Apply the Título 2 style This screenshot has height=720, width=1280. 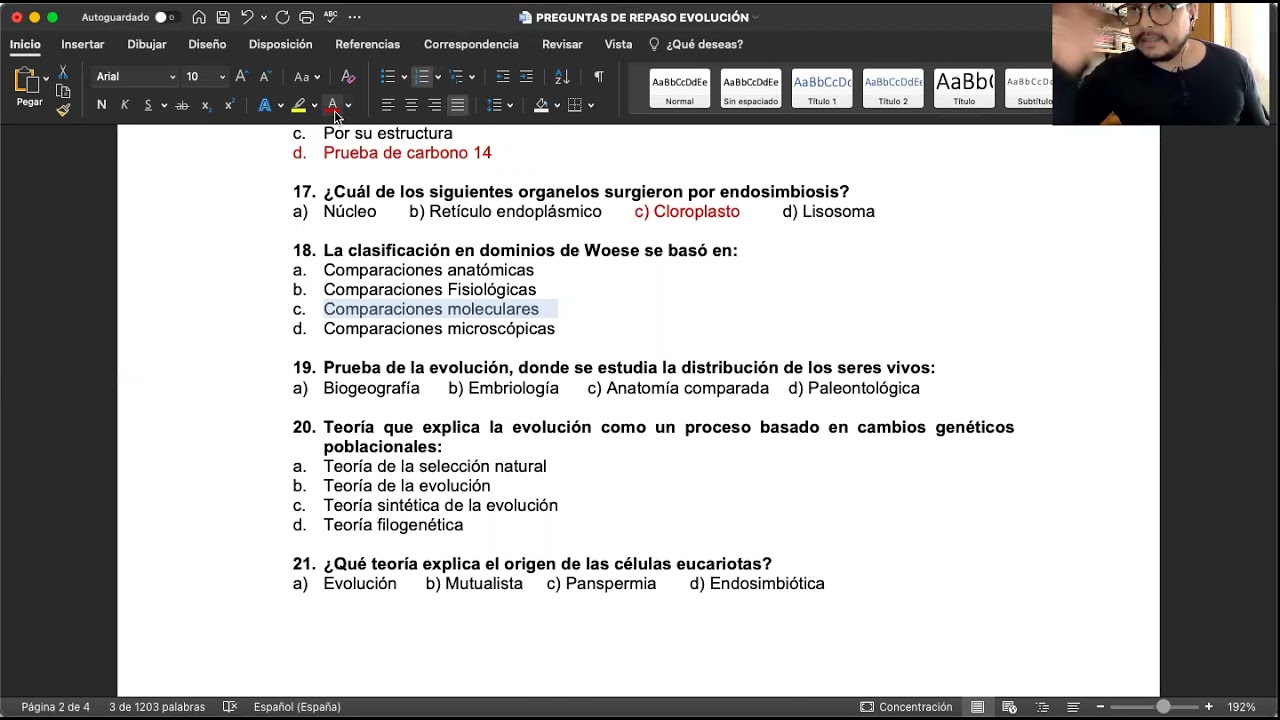tap(893, 88)
